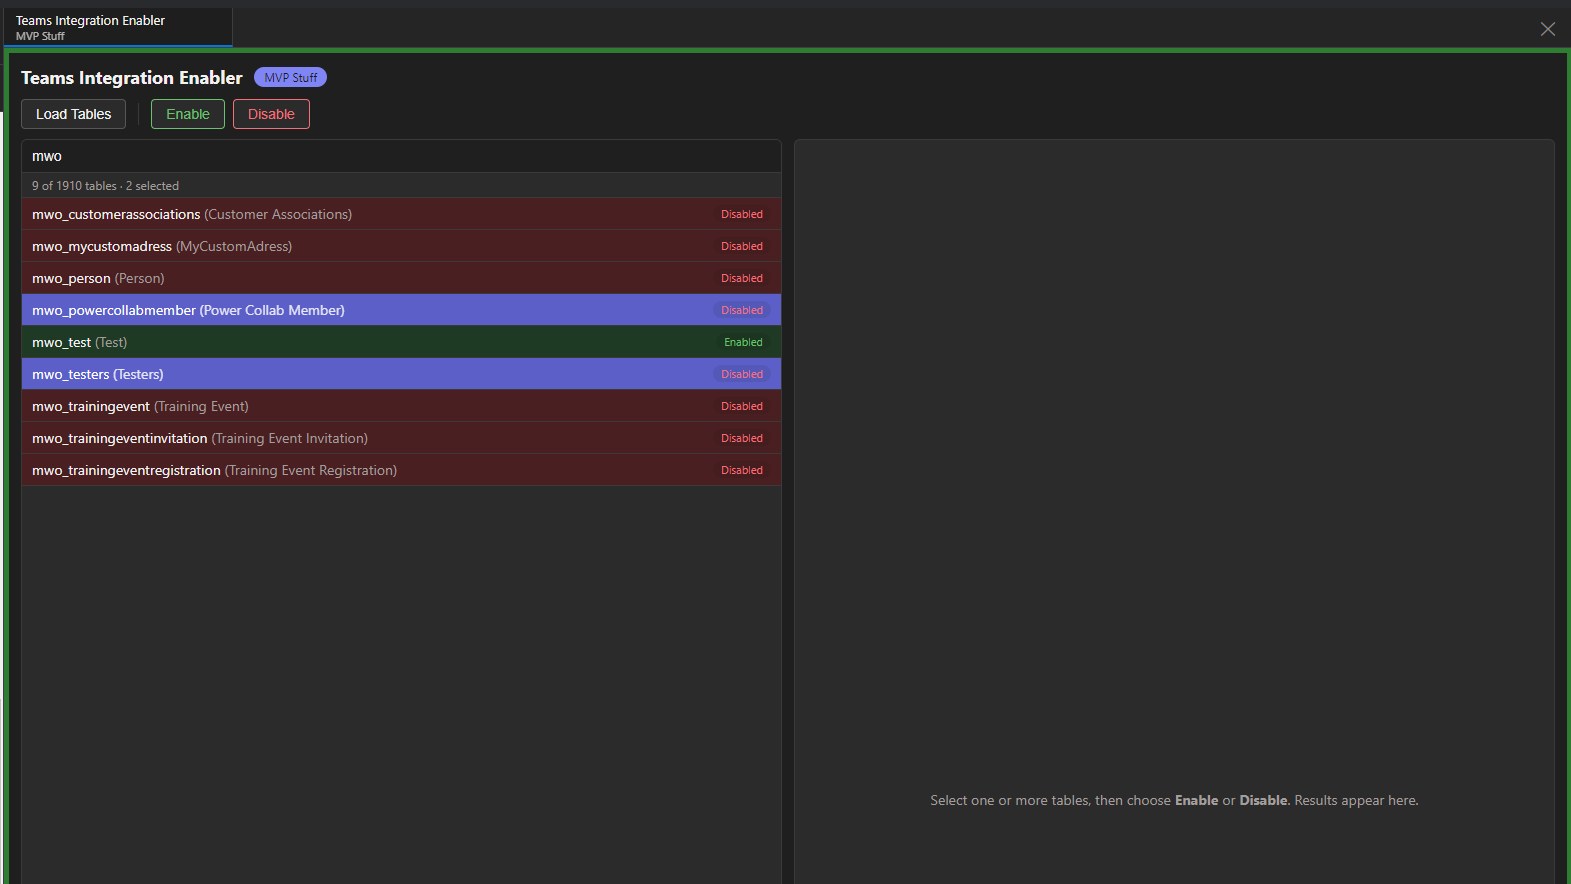Screen dimensions: 1571x884
Task: Click the Teams Integration Enabler page heading
Action: pos(132,78)
